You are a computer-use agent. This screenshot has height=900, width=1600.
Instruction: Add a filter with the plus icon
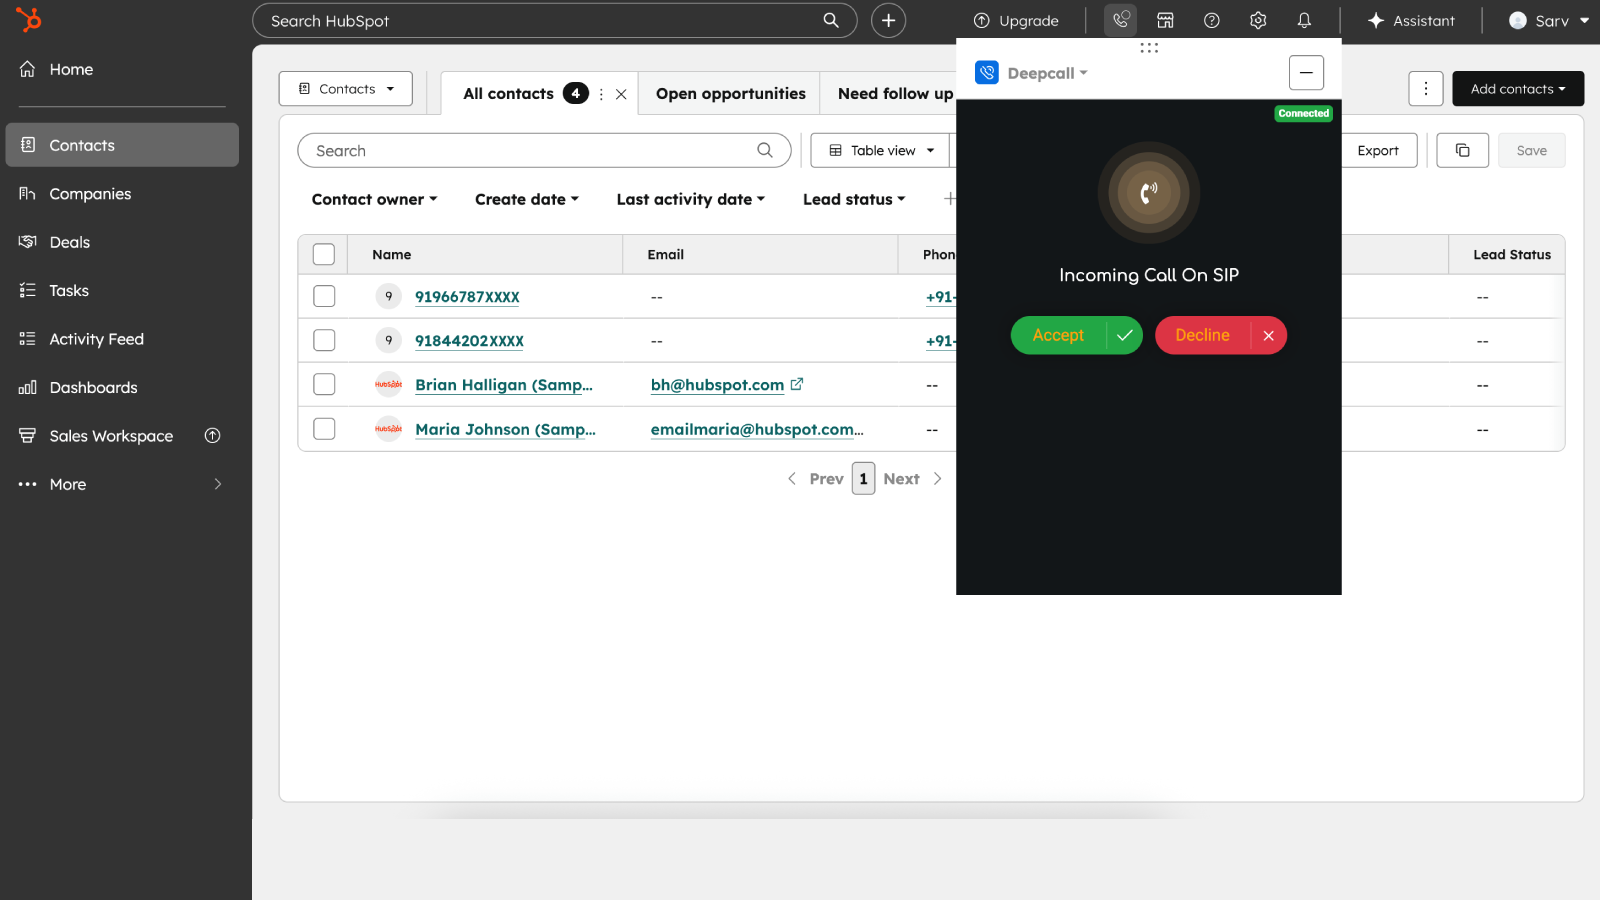pos(949,199)
